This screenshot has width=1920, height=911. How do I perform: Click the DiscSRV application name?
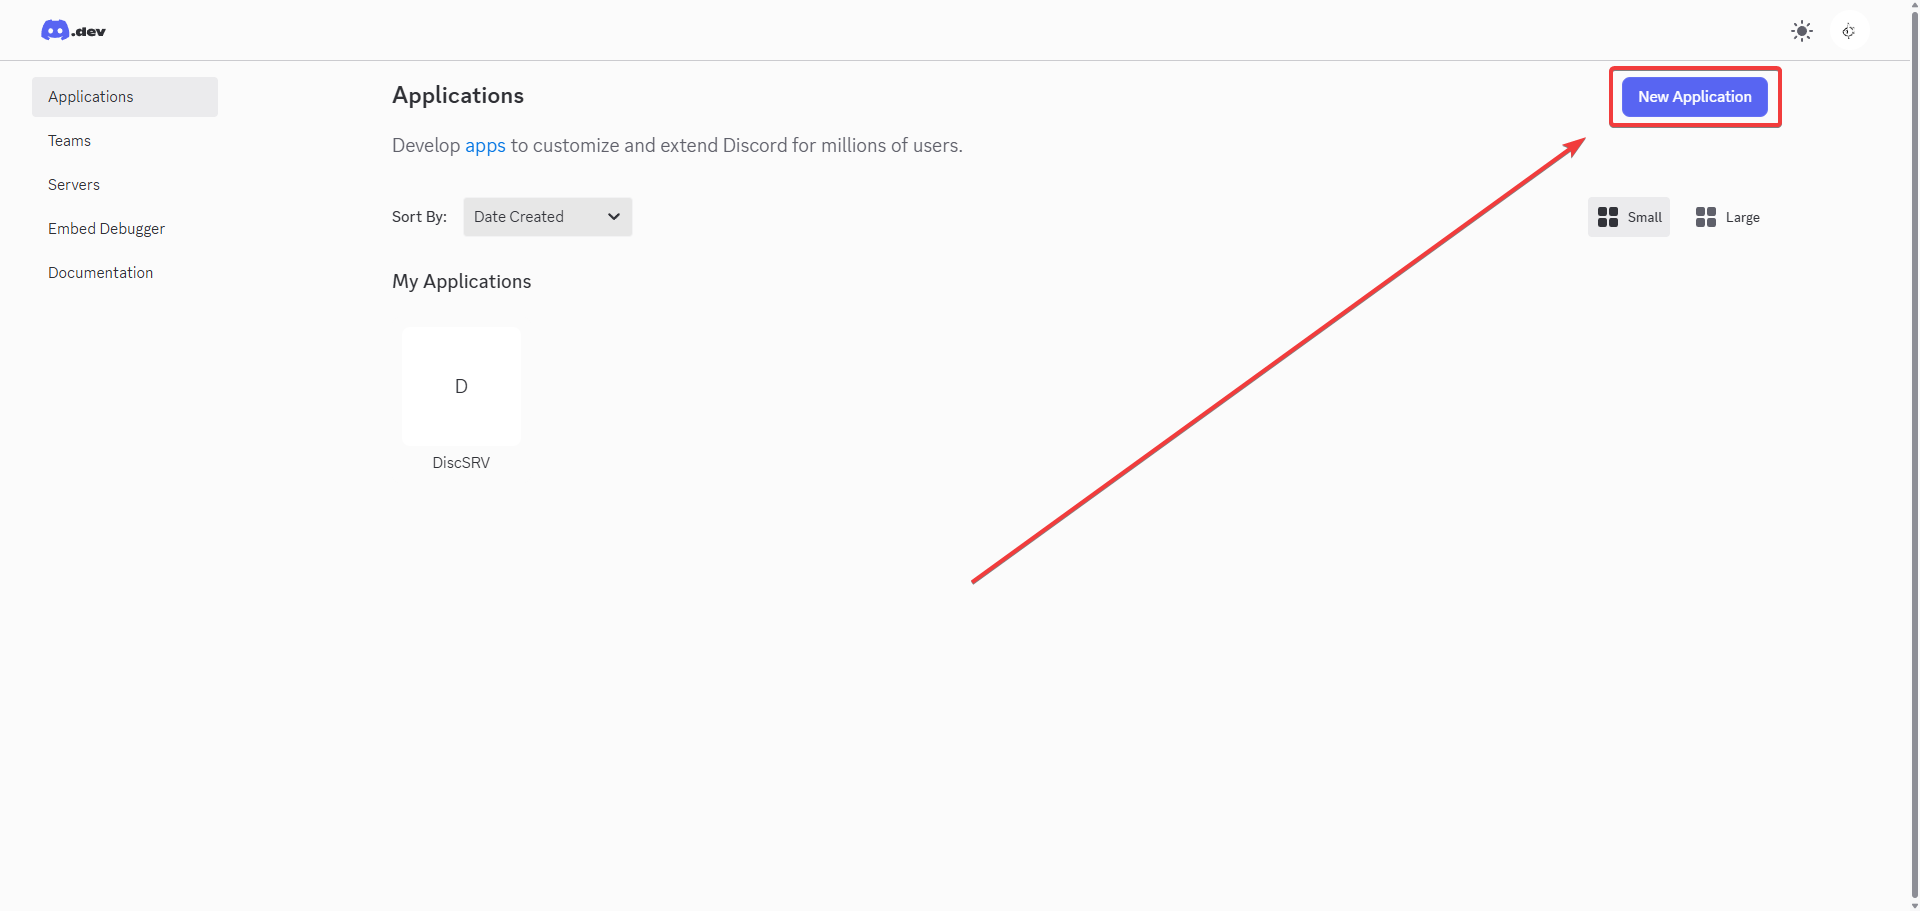coord(461,463)
